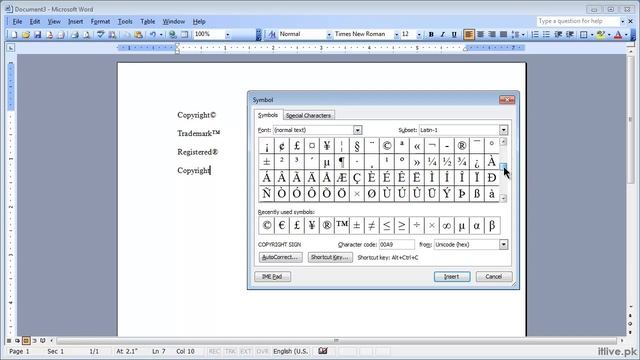Viewport: 640px width, 360px height.
Task: Center the text alignment
Action: (480, 35)
